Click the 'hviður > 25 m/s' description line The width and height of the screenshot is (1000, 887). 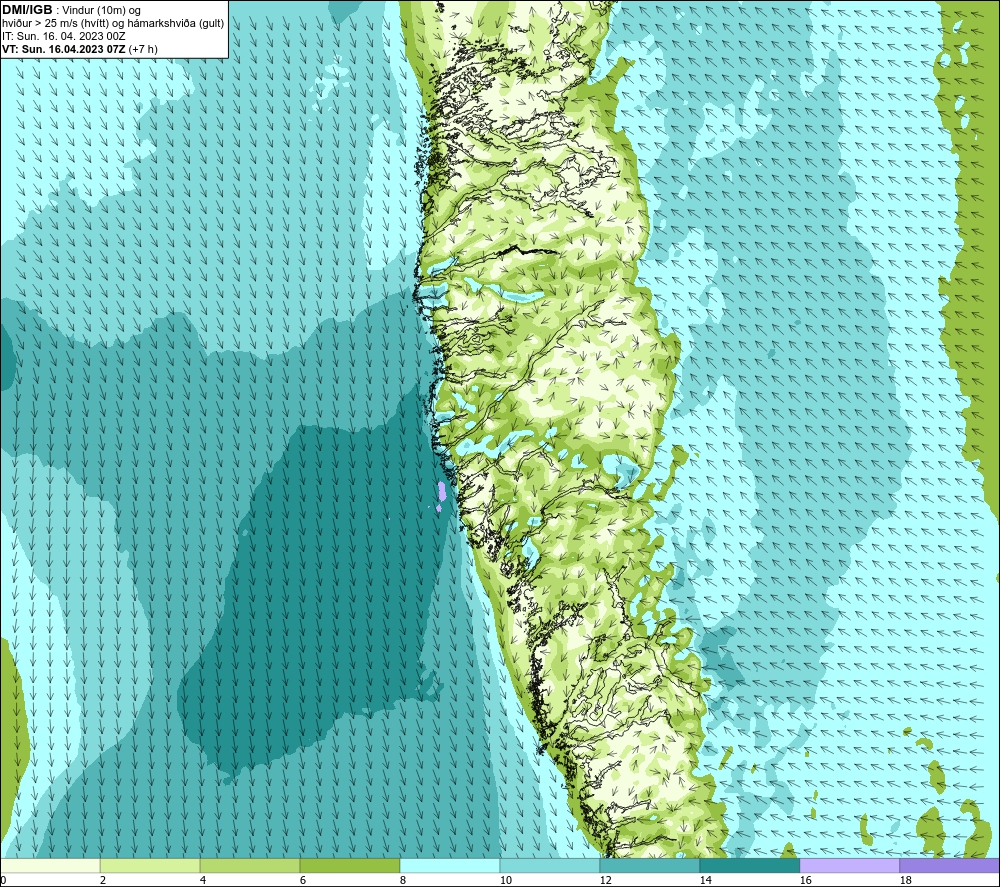[113, 24]
